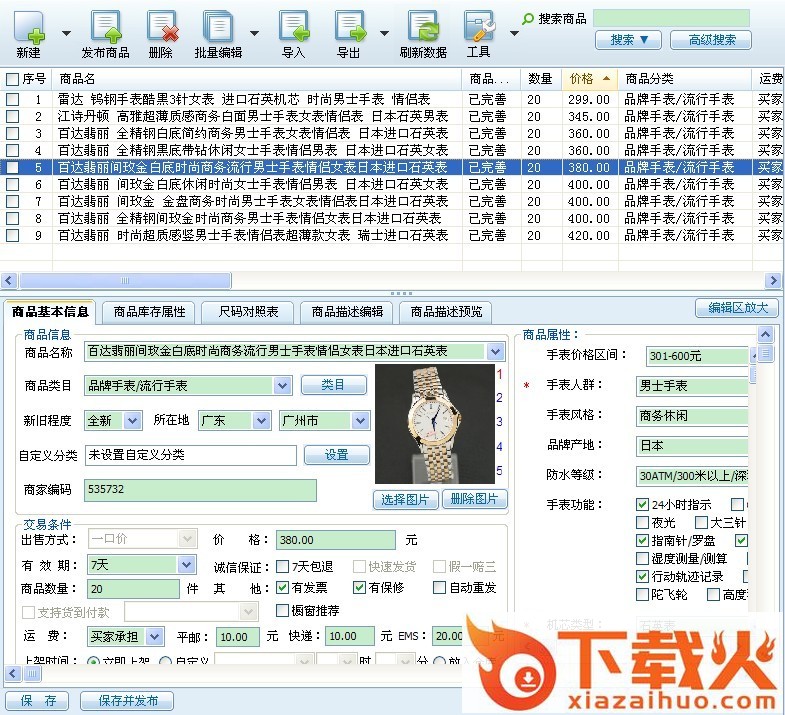Click the 导出 export icon

(348, 29)
